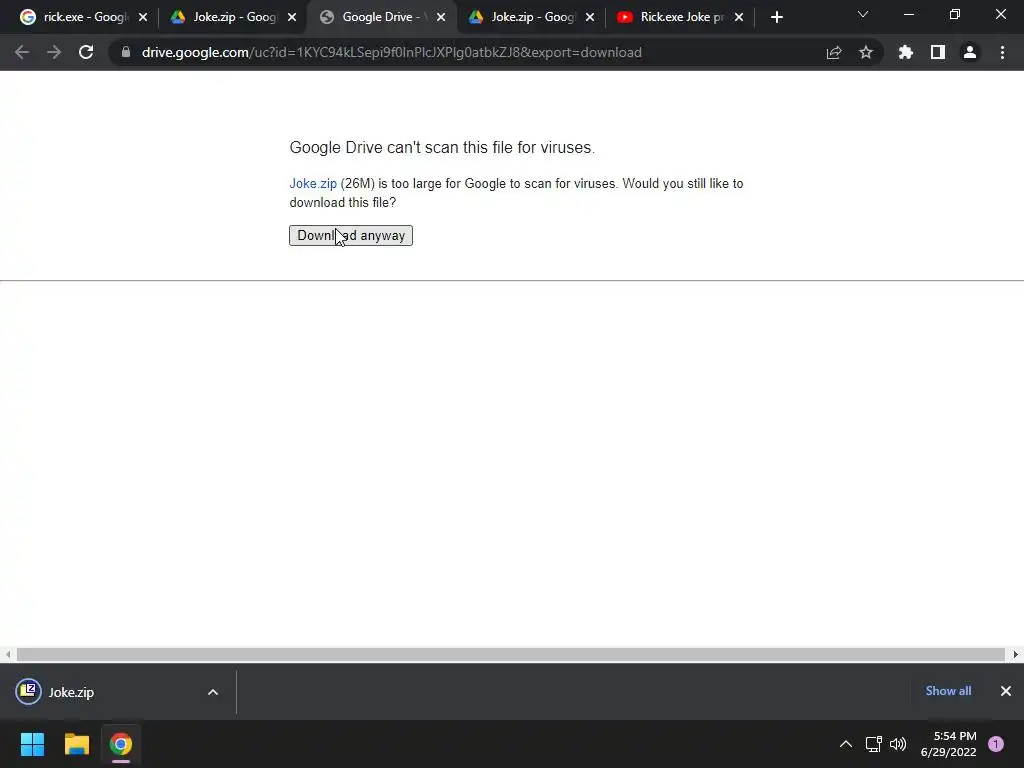The image size is (1024, 768).
Task: Open downloaded Joke.zip from download bar
Action: 71,692
